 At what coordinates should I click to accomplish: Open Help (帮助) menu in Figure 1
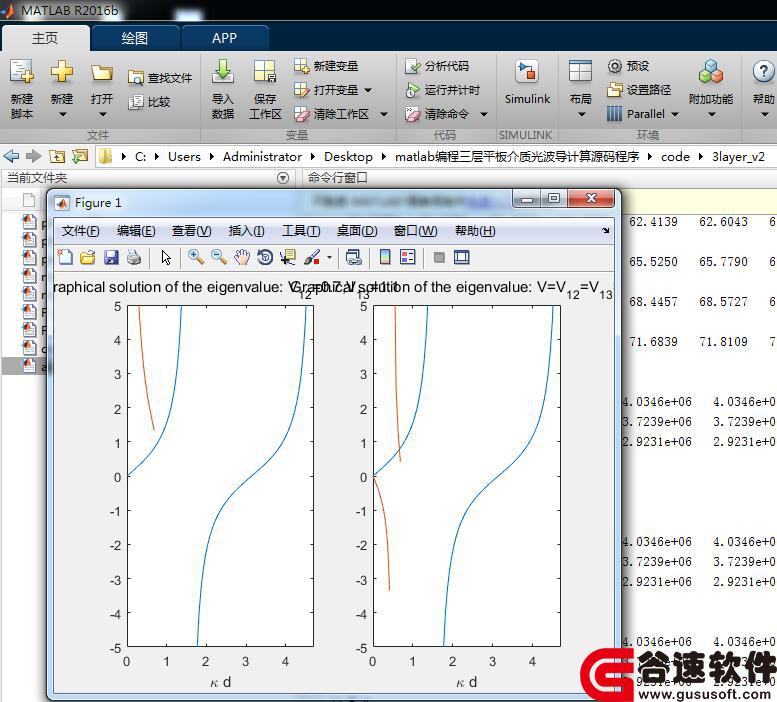(475, 231)
